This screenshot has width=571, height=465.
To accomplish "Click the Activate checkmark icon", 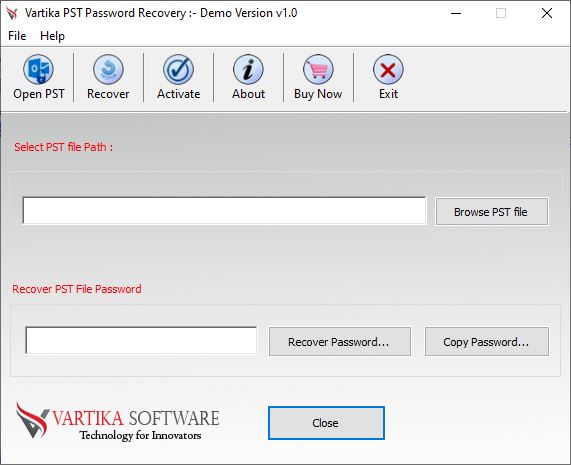I will tap(178, 69).
